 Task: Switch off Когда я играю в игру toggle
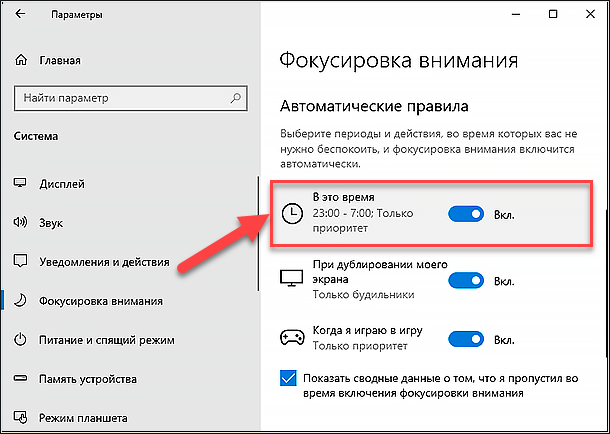click(x=466, y=340)
